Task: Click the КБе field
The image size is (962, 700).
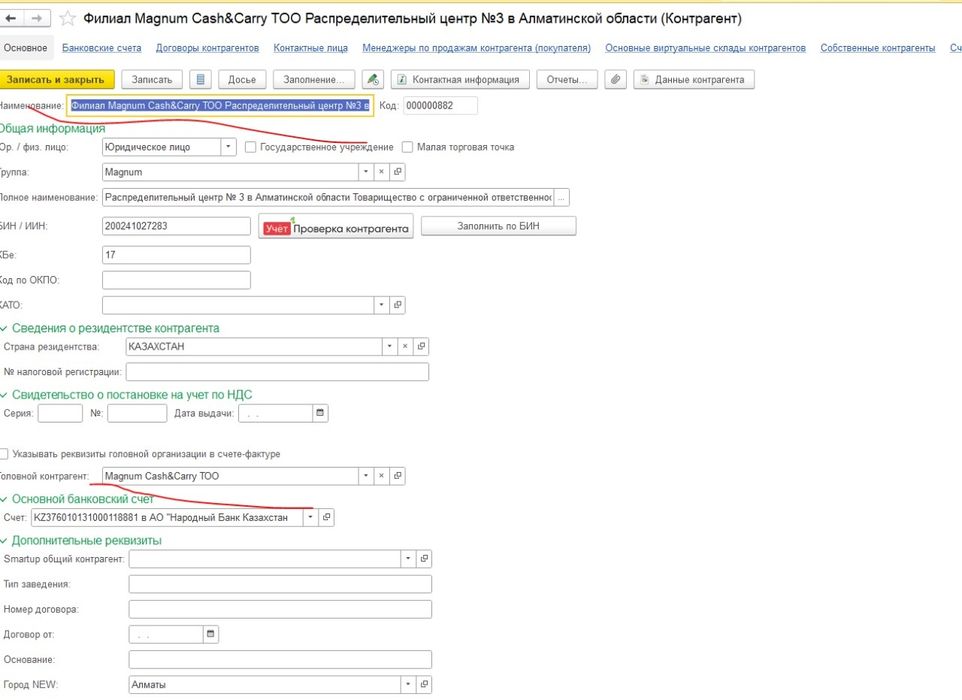Action: pyautogui.click(x=176, y=255)
